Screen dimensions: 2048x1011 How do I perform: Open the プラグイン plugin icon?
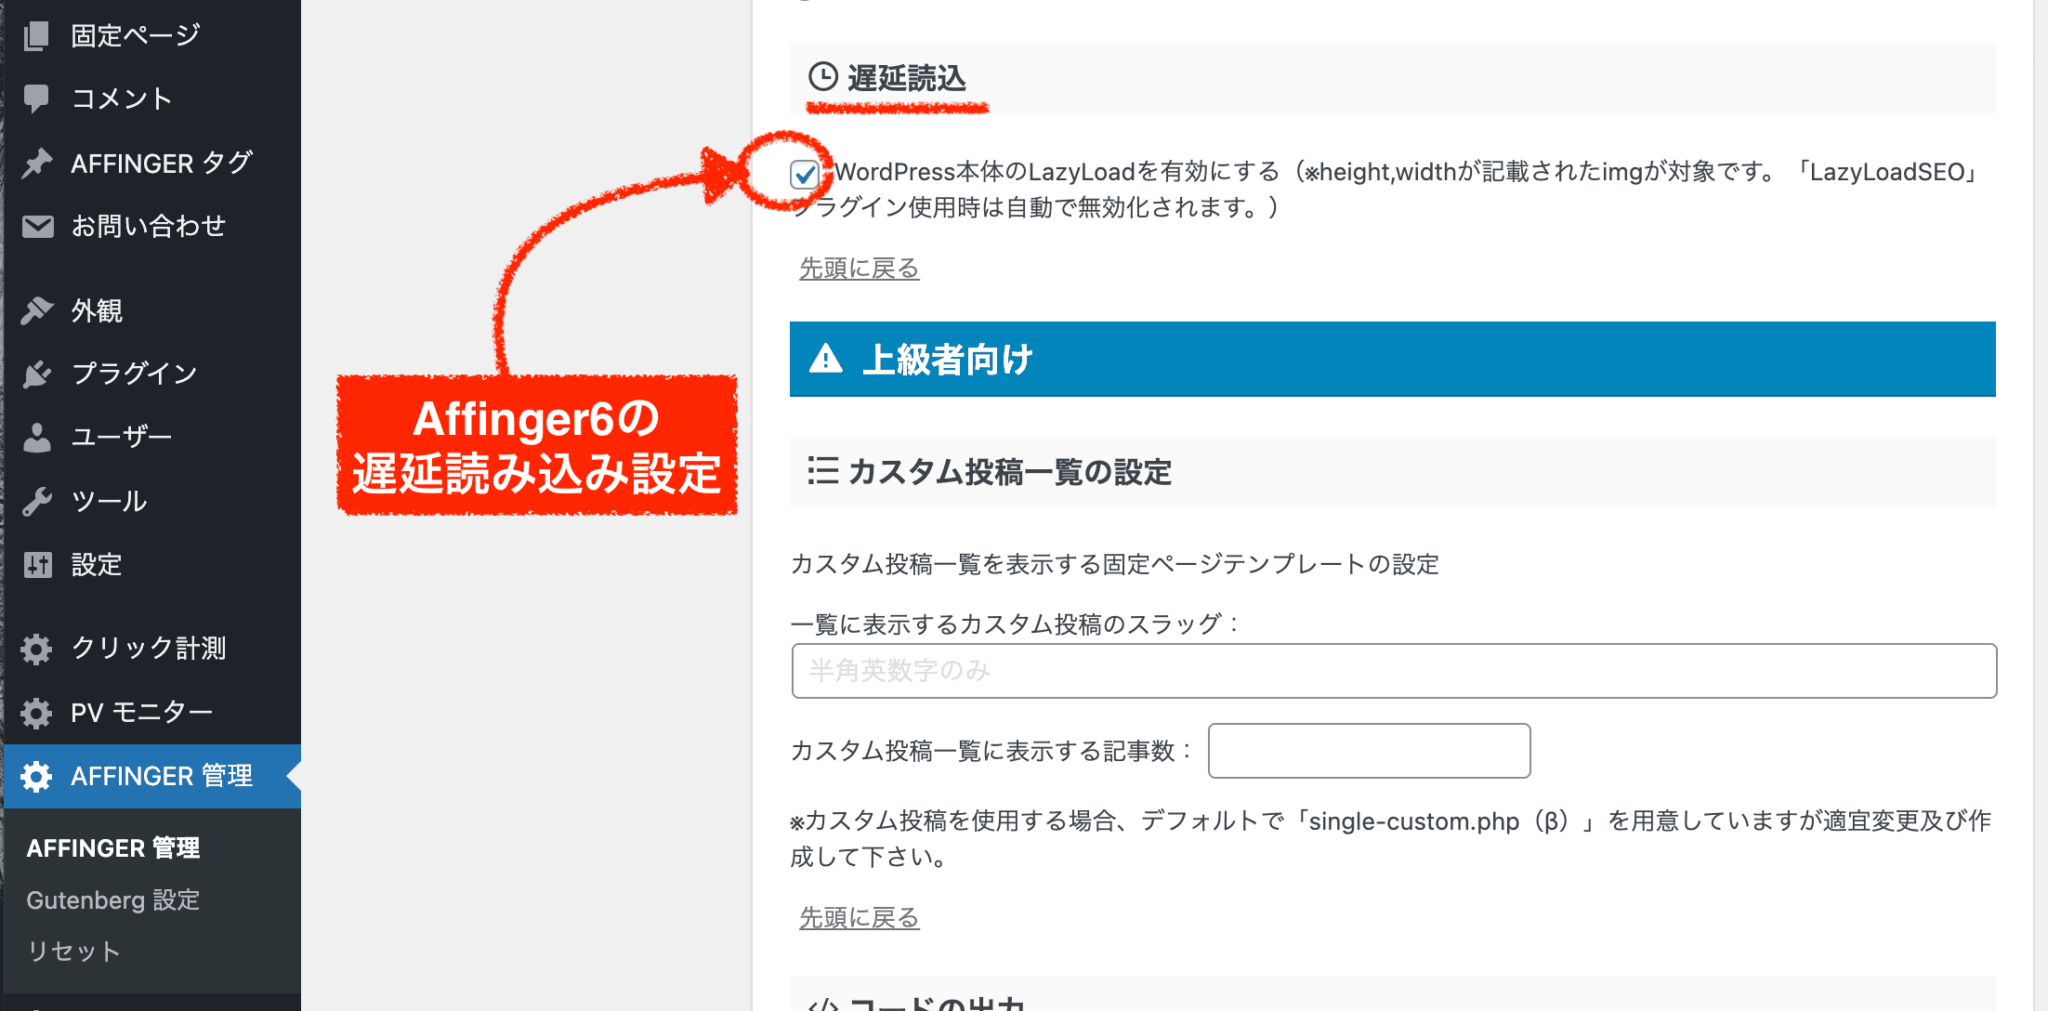(x=36, y=373)
